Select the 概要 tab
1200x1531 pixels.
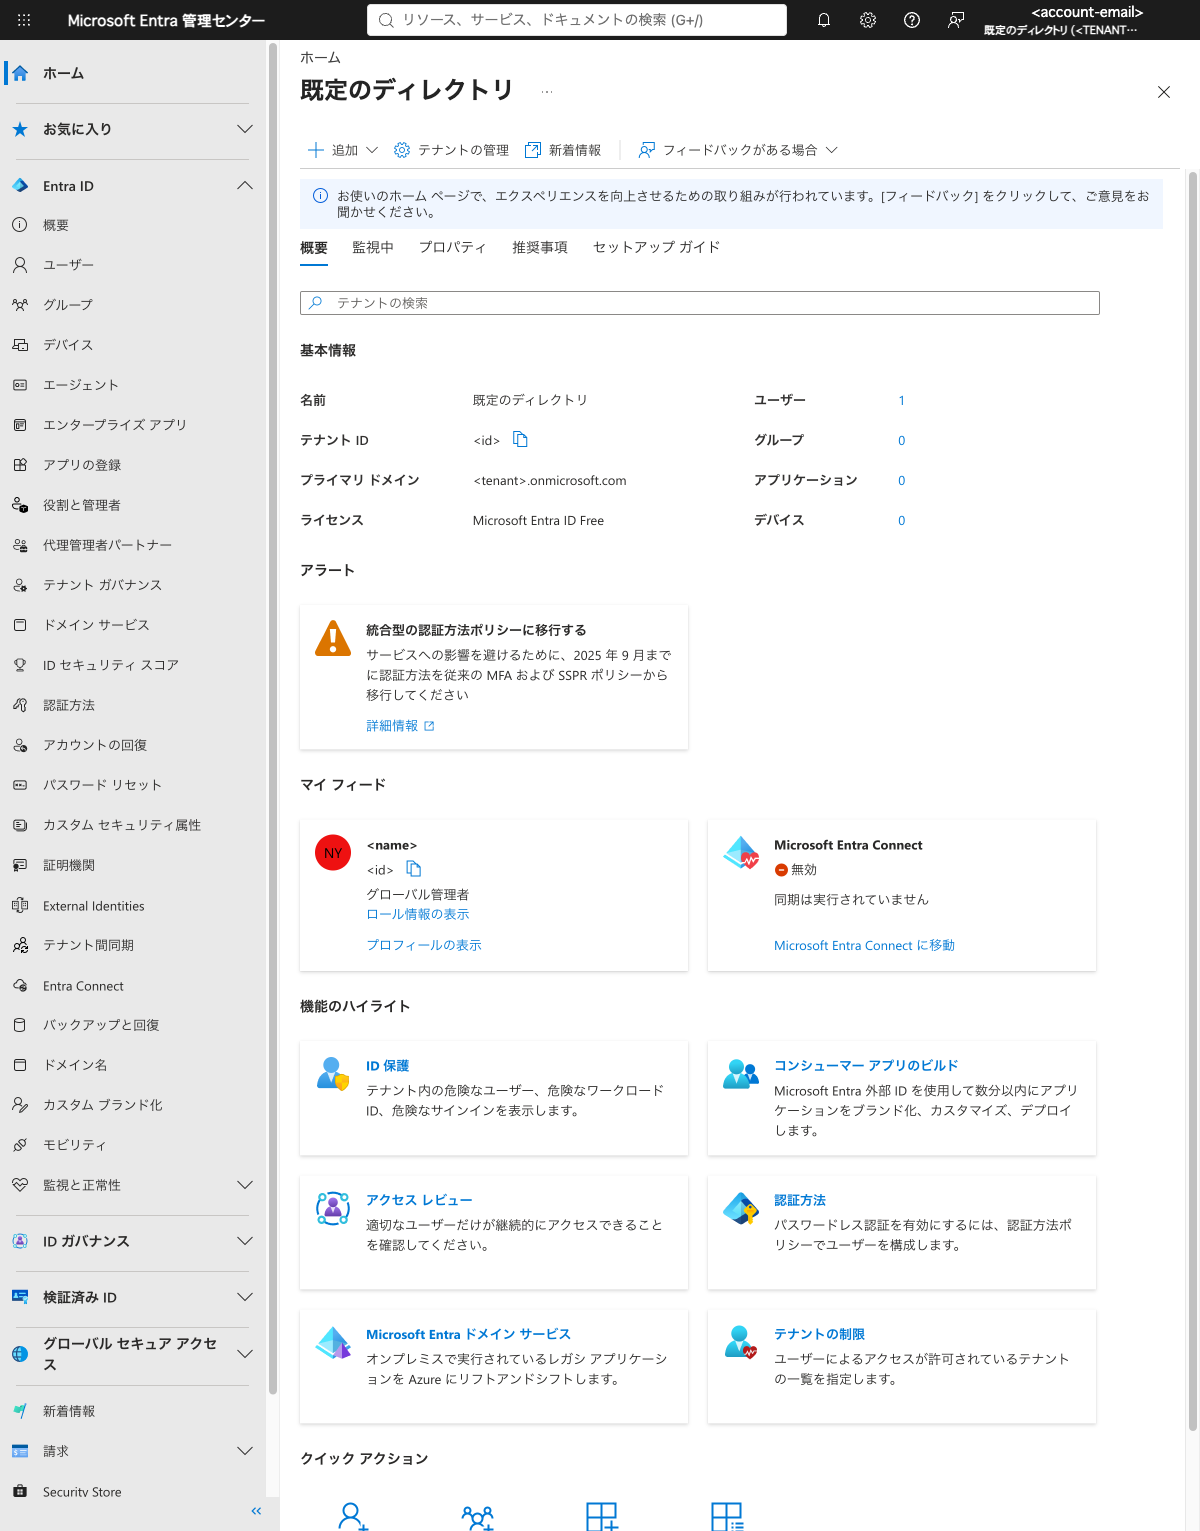click(314, 247)
